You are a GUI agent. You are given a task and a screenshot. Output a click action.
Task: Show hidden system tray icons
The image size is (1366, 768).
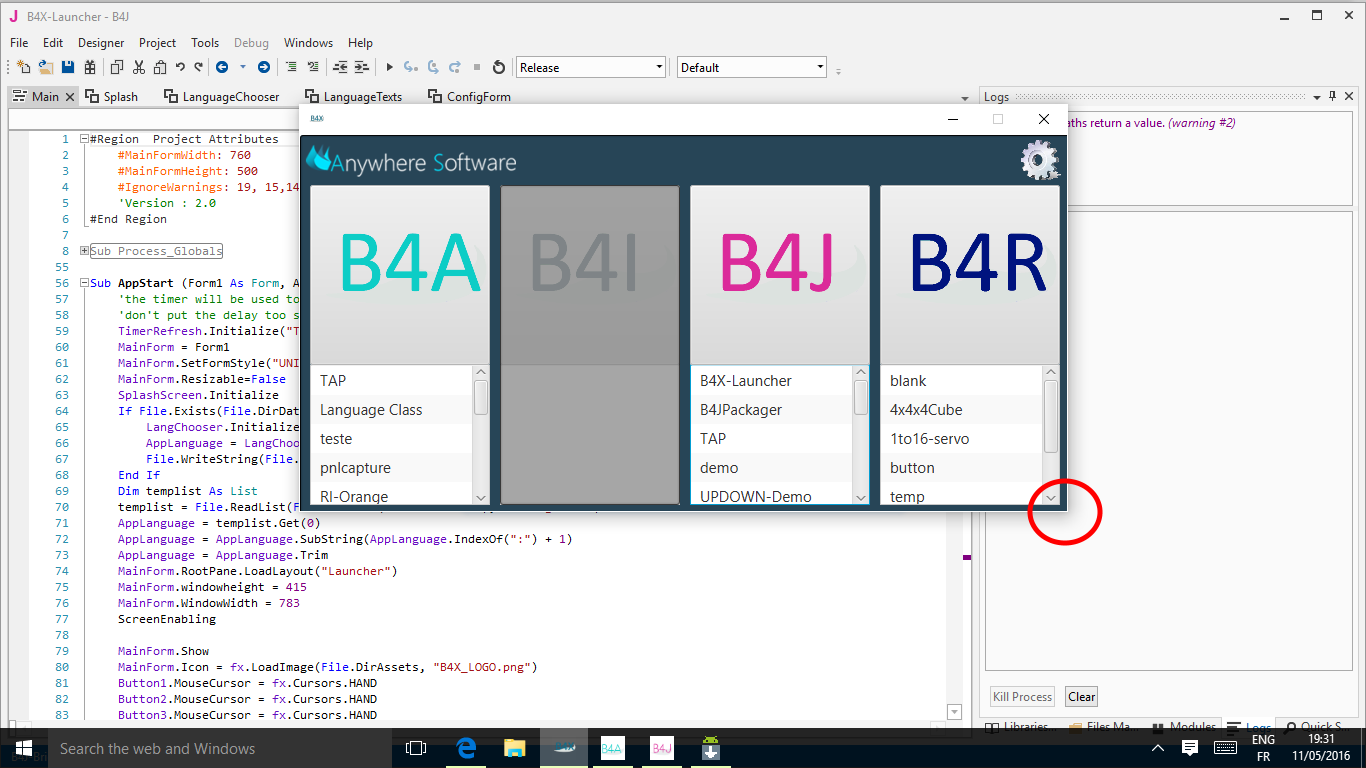pos(1158,748)
